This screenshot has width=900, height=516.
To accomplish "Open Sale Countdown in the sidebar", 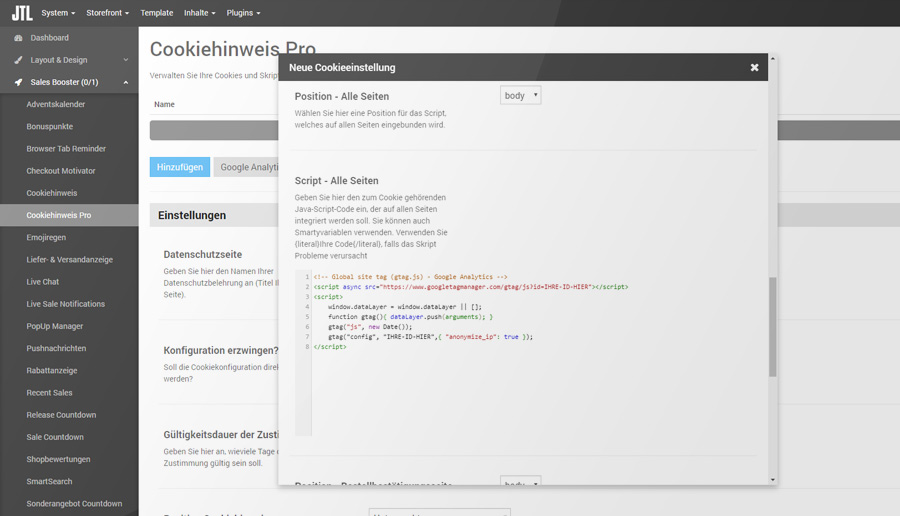I will tap(55, 437).
